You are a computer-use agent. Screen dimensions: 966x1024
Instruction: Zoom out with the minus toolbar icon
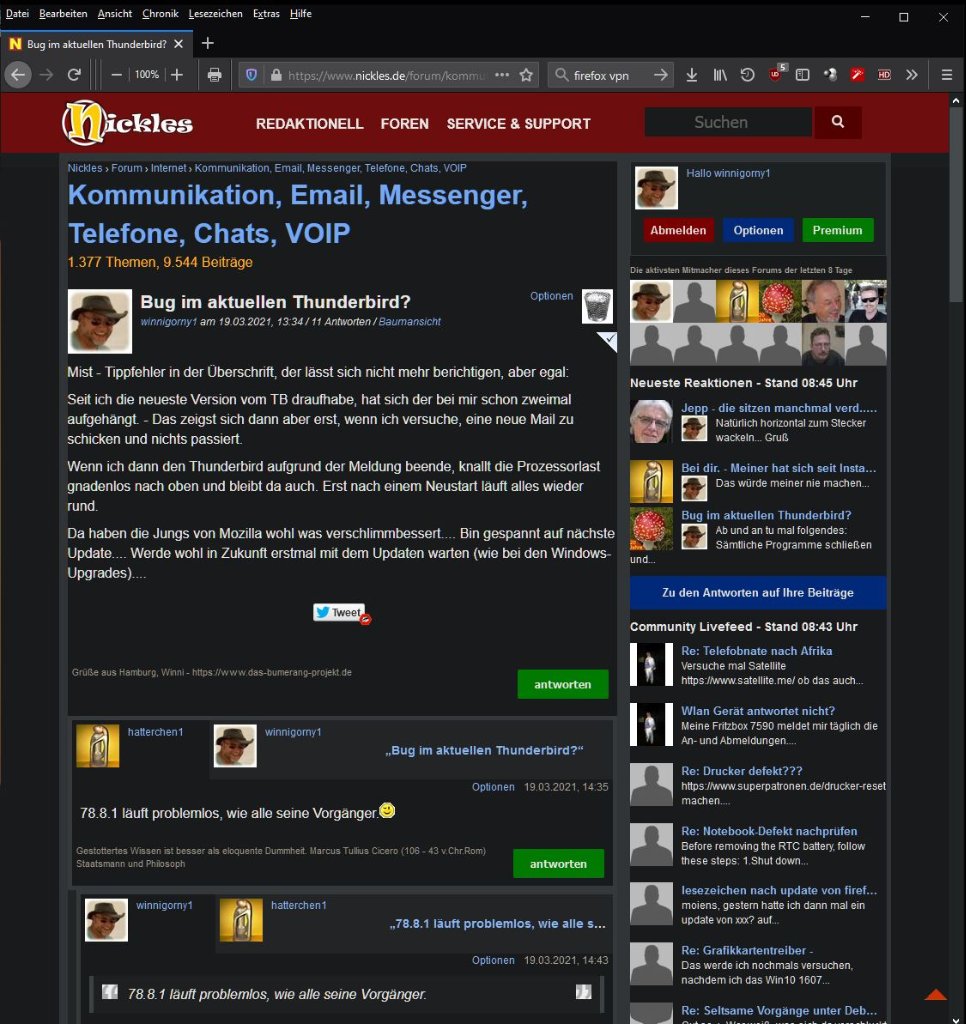tap(116, 75)
